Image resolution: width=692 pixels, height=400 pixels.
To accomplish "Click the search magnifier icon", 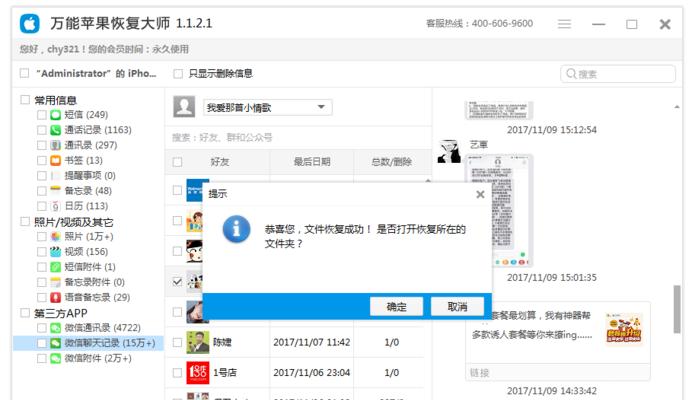I will pos(571,74).
